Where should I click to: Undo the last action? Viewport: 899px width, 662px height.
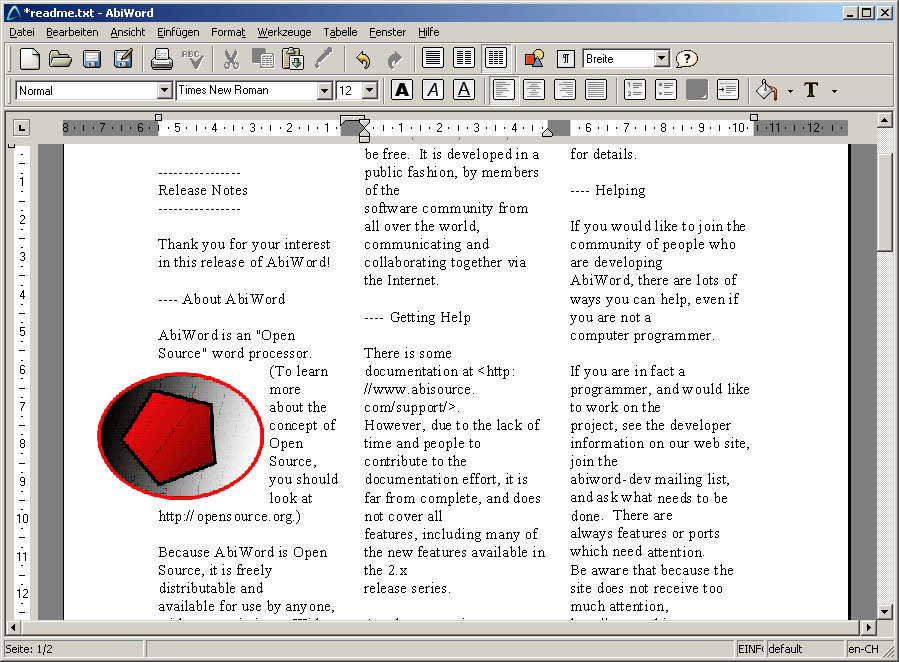[363, 58]
